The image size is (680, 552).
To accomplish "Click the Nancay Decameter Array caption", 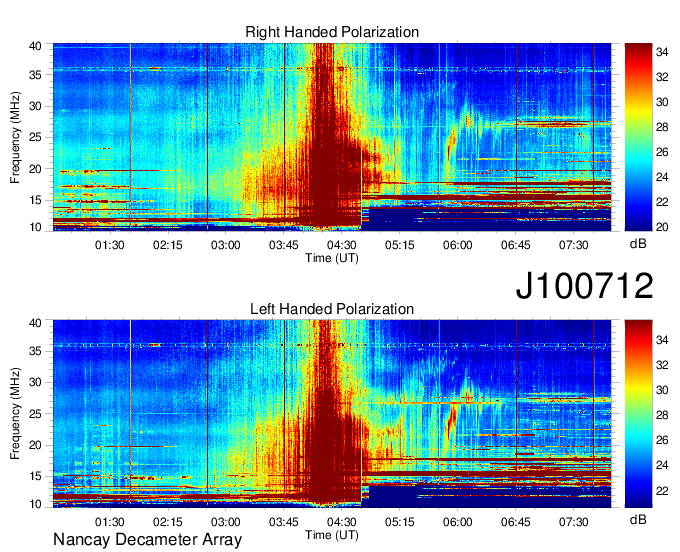I will coord(147,540).
